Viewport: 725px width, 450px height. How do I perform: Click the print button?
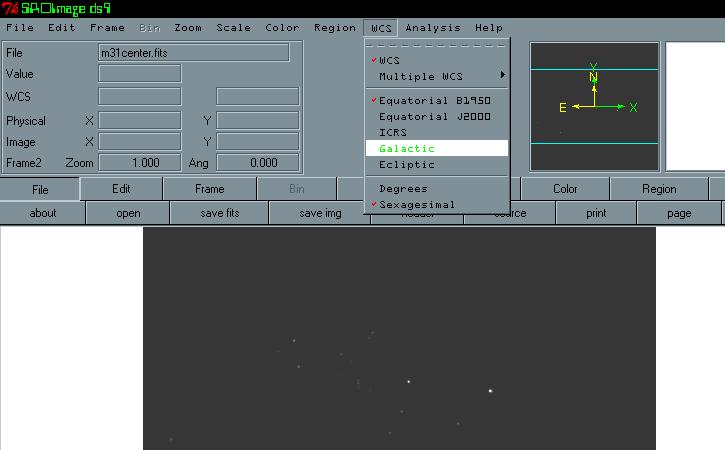(596, 213)
